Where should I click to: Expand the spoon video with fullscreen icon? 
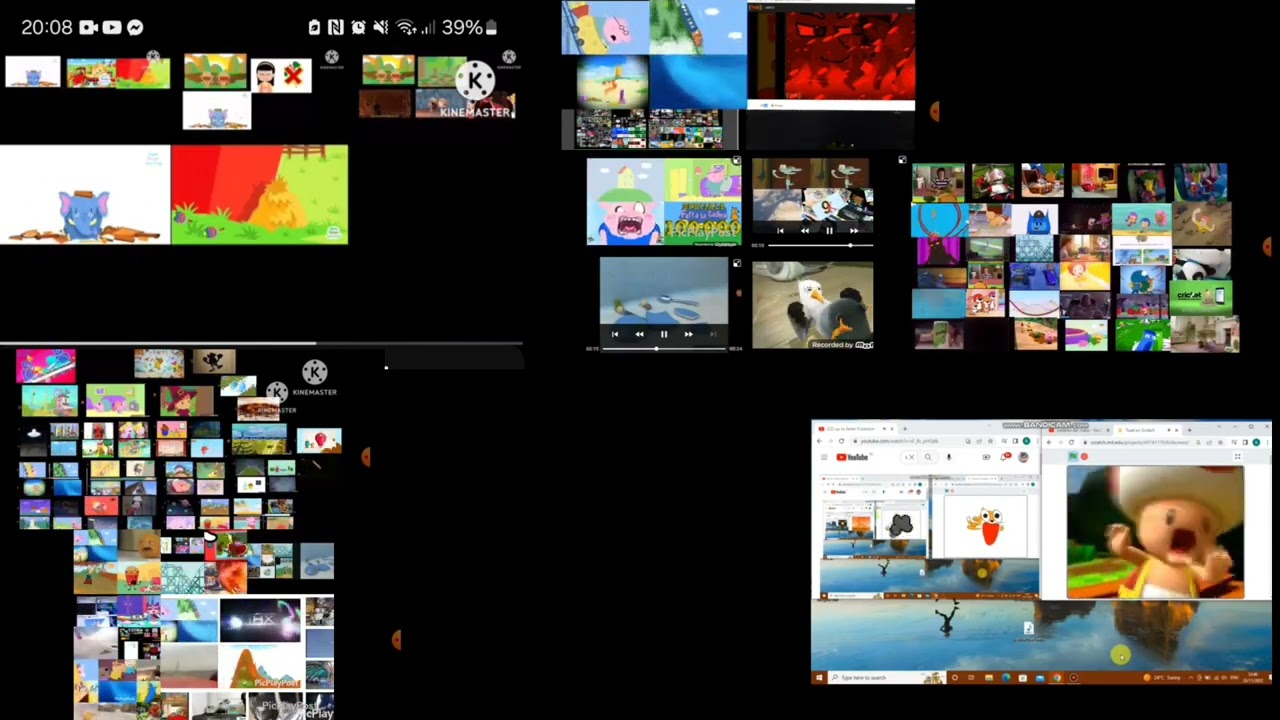pyautogui.click(x=737, y=263)
